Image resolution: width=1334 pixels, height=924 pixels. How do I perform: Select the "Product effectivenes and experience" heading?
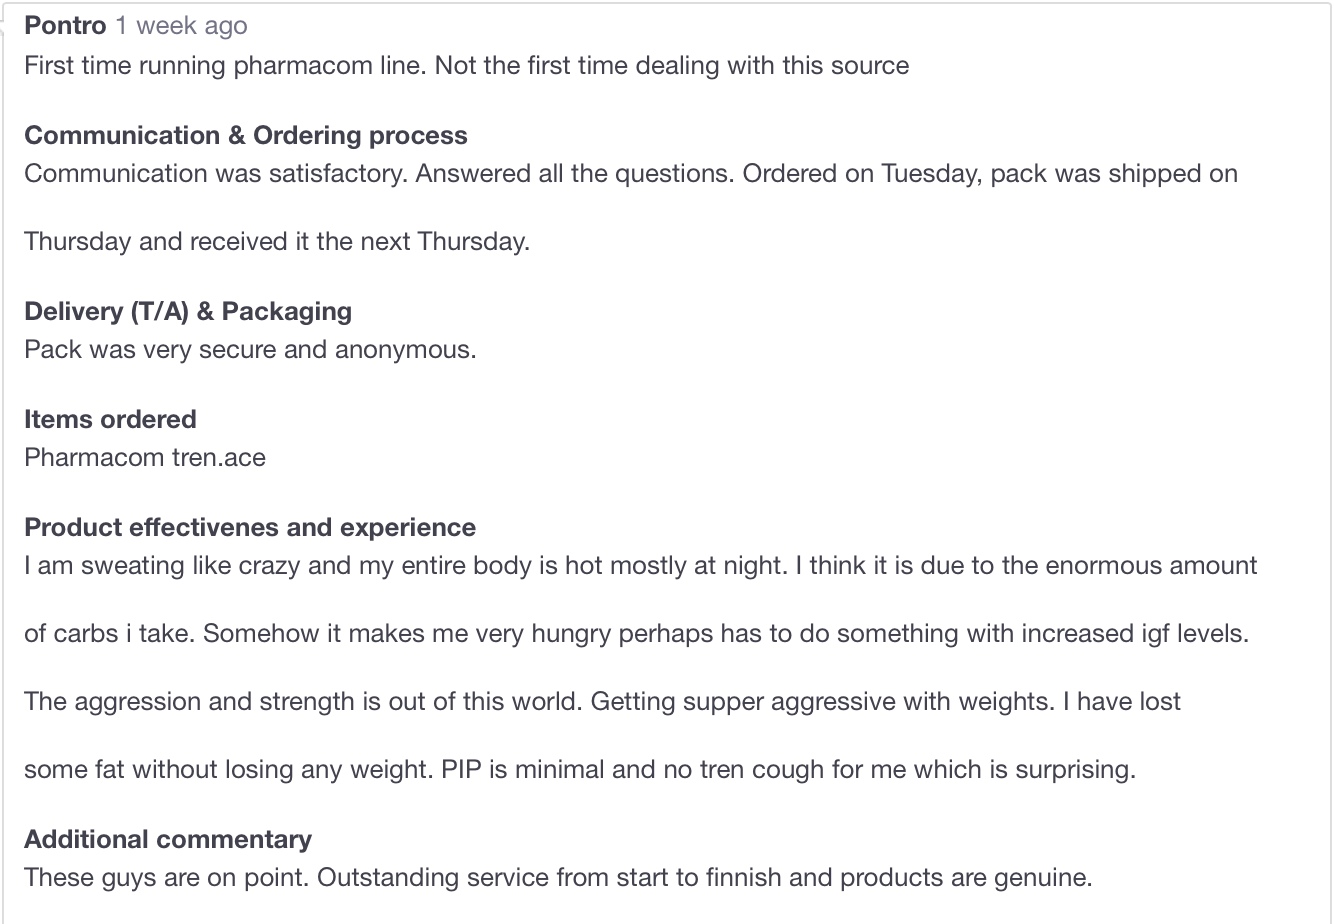[x=250, y=527]
